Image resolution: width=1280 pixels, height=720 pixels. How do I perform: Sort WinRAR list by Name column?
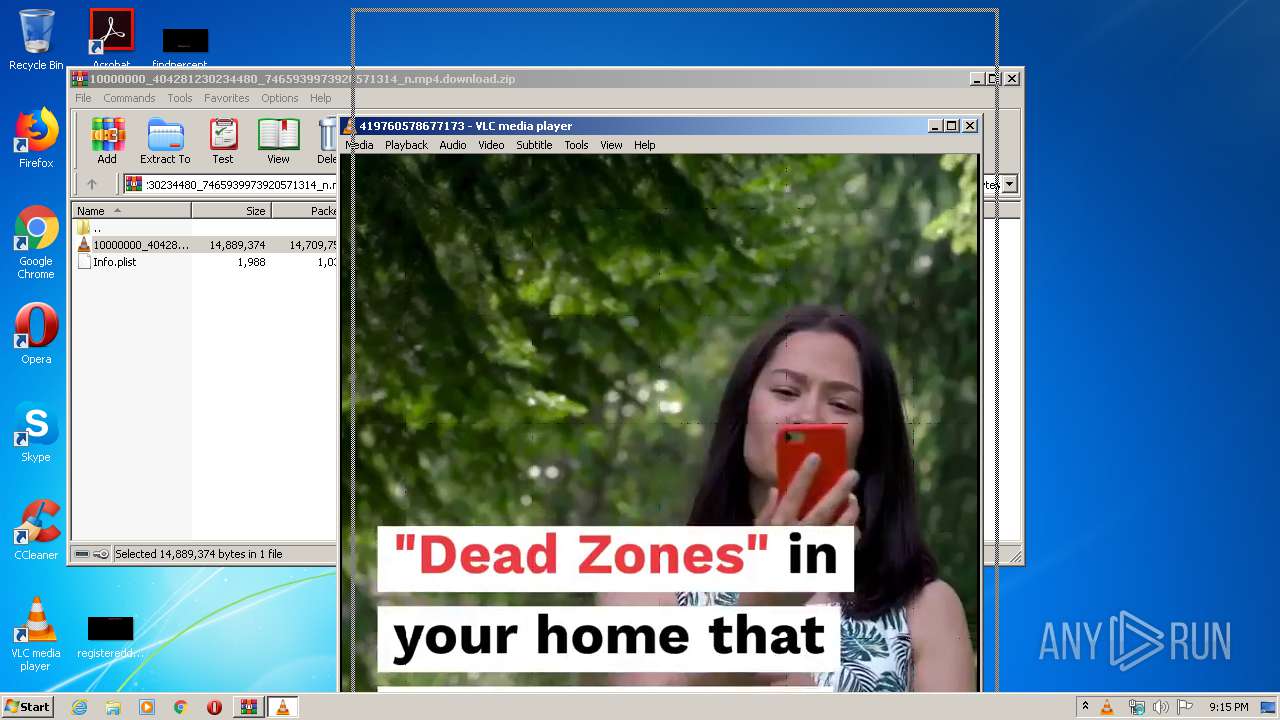point(131,211)
